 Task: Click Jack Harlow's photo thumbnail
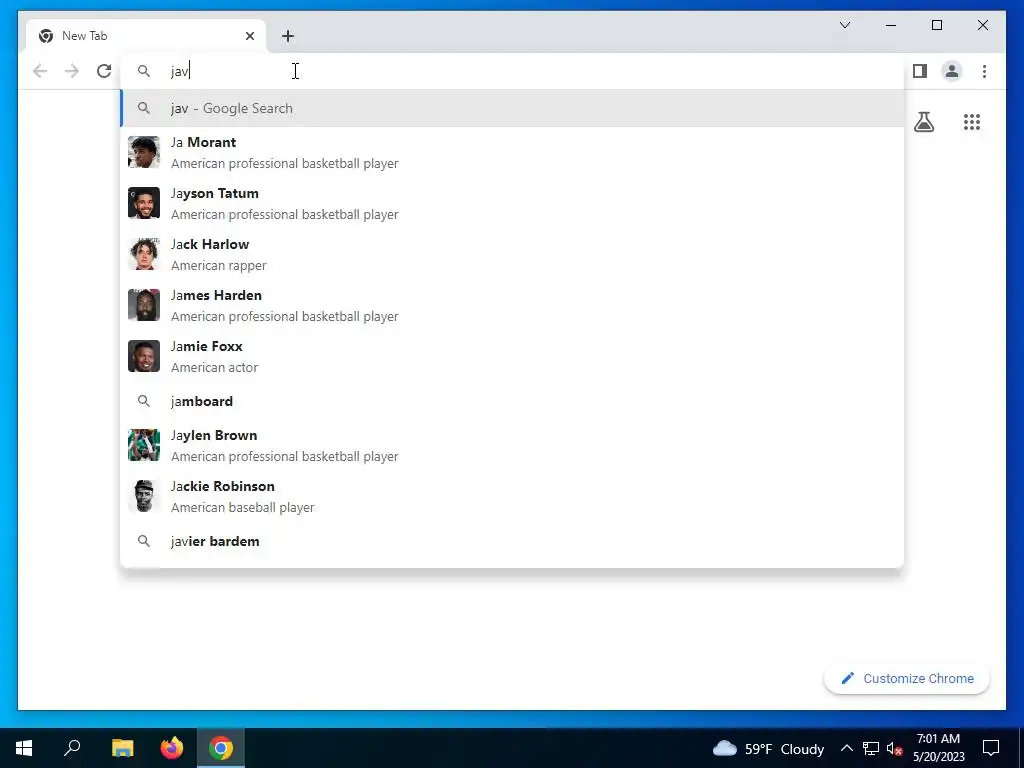tap(144, 254)
